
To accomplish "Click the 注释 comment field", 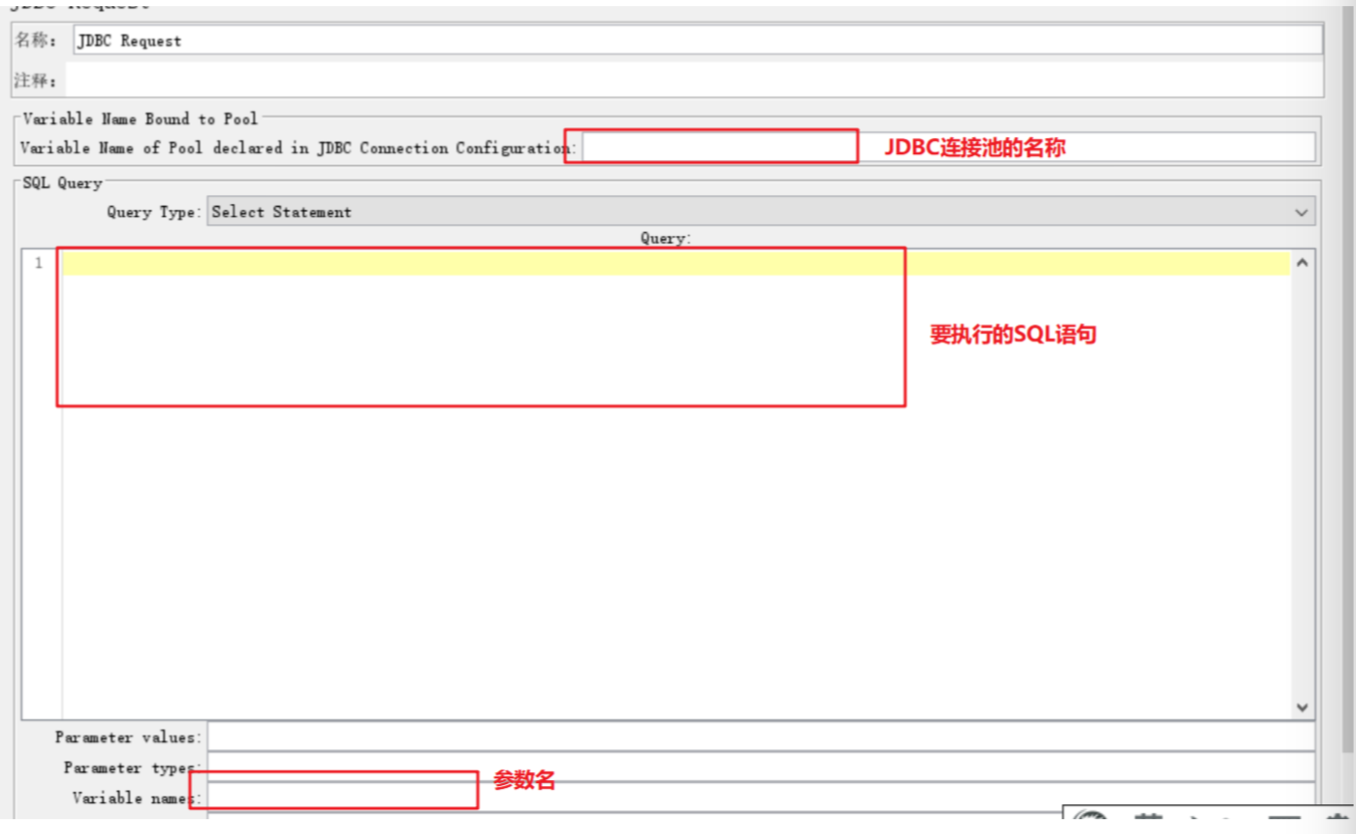I will 694,80.
